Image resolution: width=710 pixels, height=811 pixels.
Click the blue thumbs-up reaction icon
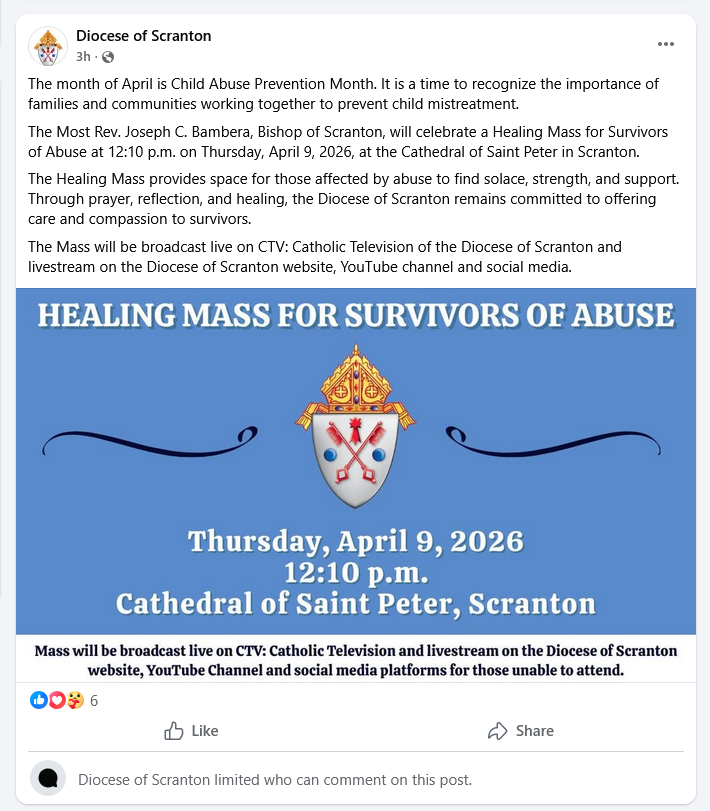point(39,700)
